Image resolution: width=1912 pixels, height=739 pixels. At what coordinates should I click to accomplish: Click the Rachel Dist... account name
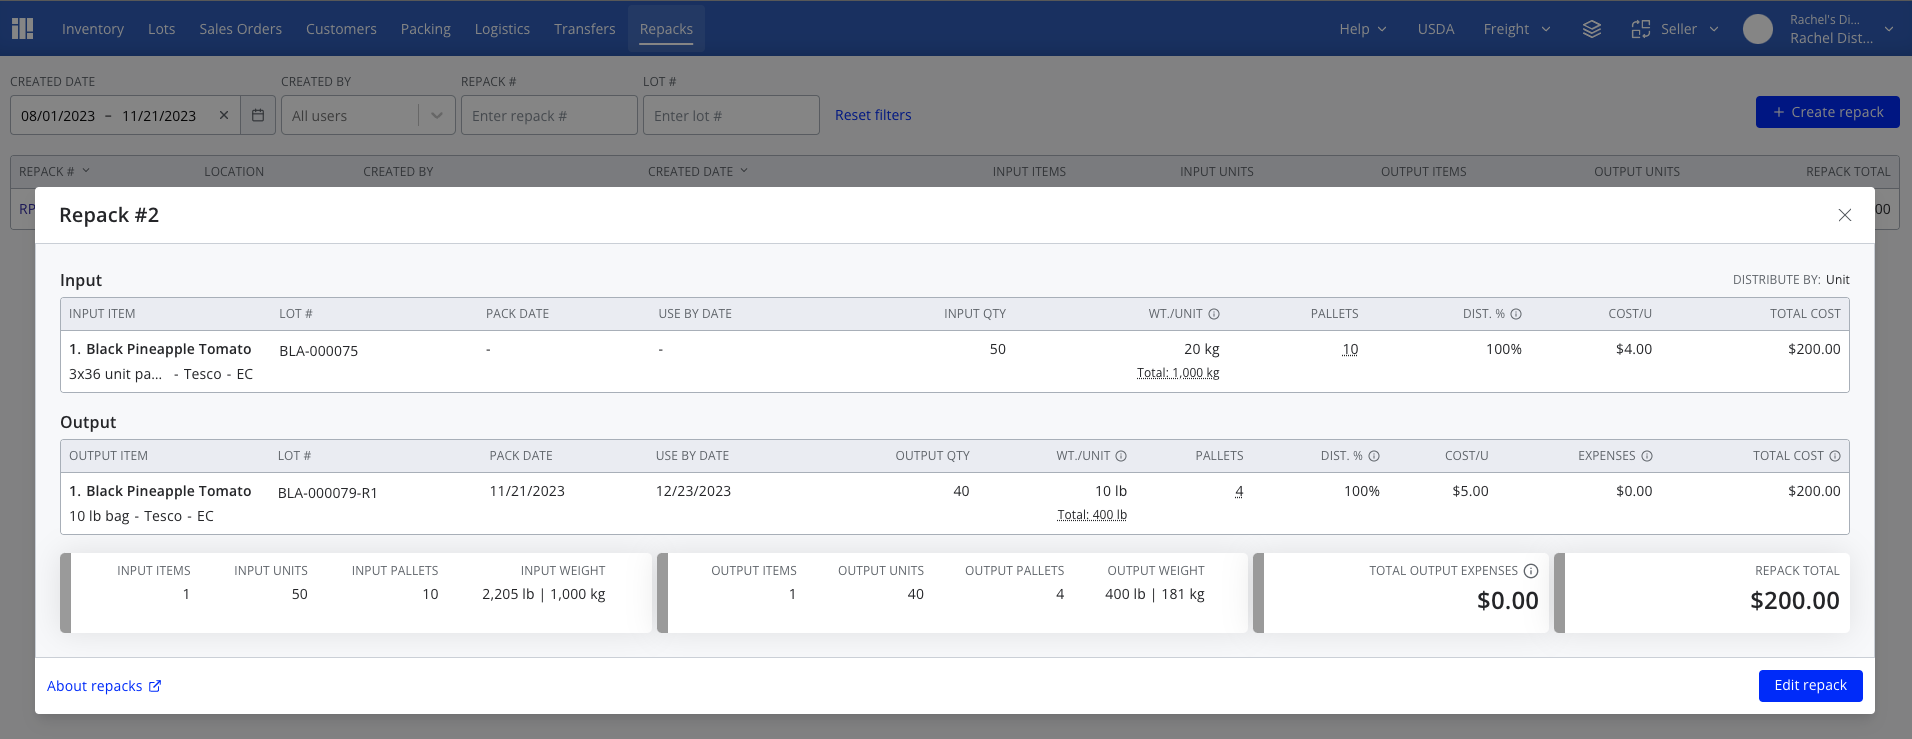[1831, 38]
